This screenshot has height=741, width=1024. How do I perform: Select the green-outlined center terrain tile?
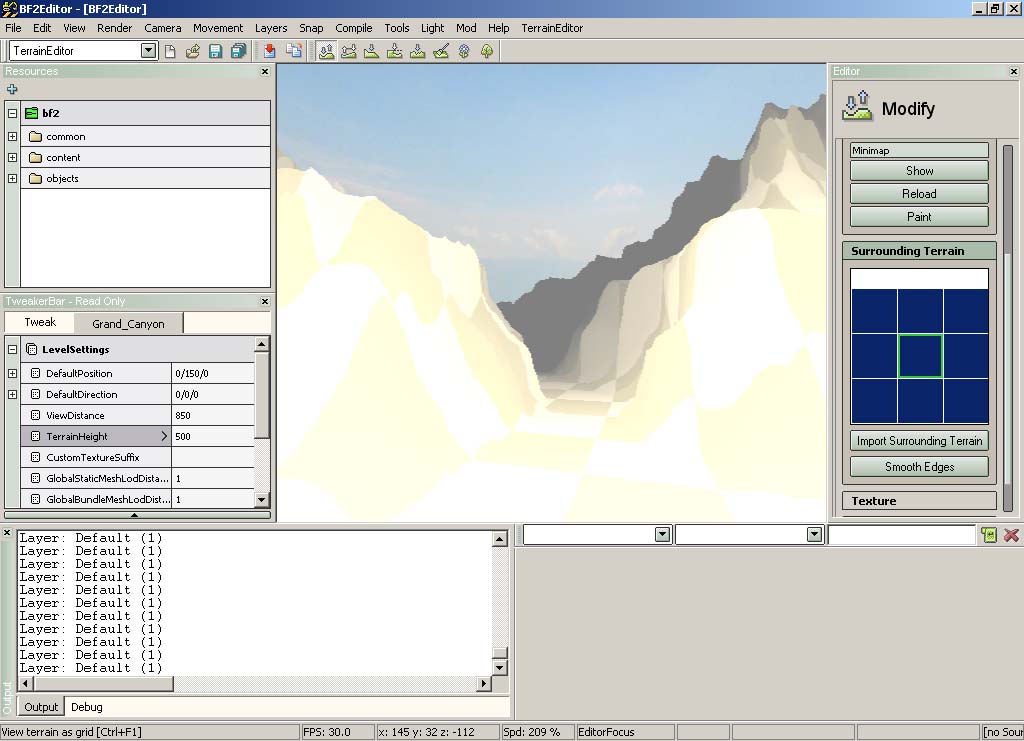(920, 356)
